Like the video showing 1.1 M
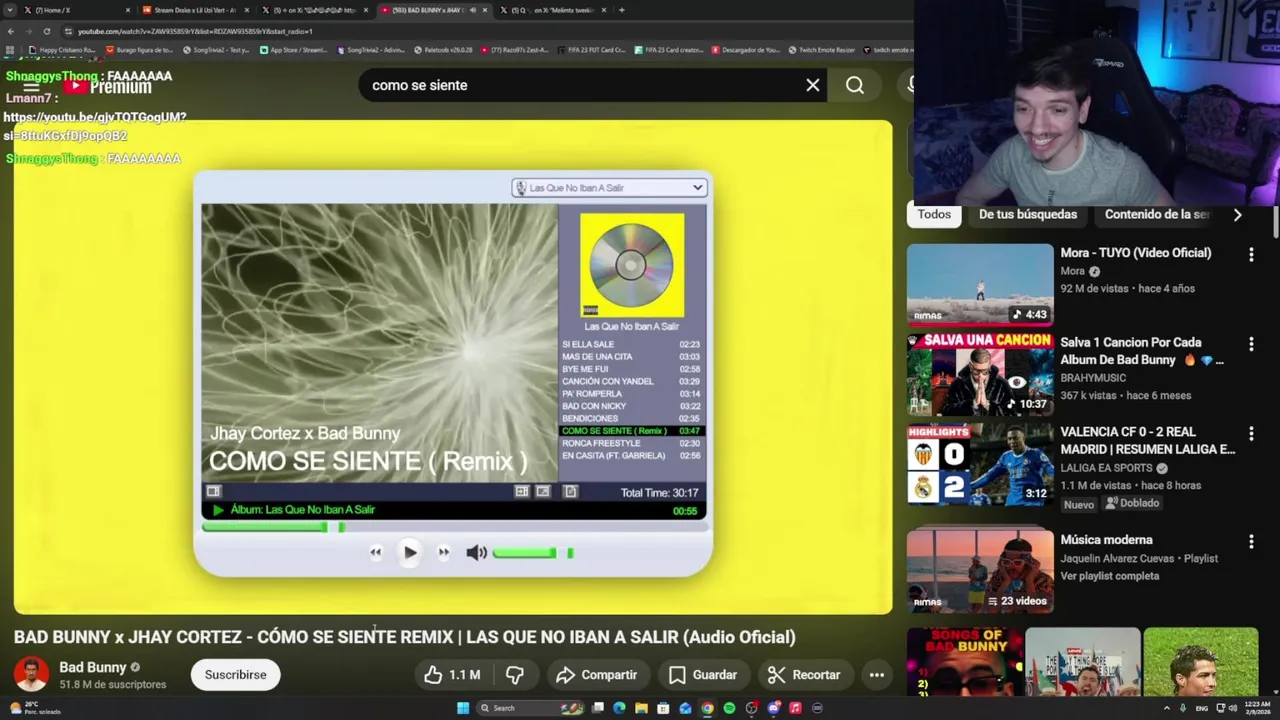The width and height of the screenshot is (1280, 720). point(453,675)
